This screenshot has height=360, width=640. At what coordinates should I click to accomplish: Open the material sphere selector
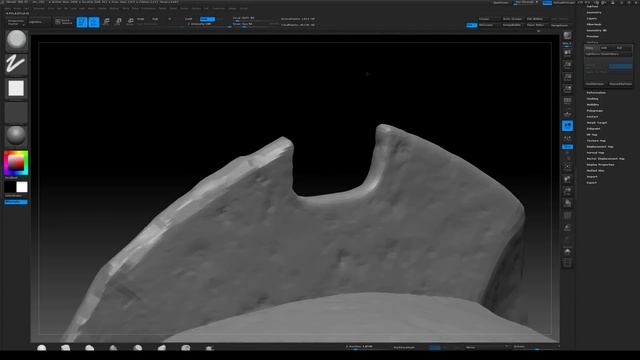(16, 136)
